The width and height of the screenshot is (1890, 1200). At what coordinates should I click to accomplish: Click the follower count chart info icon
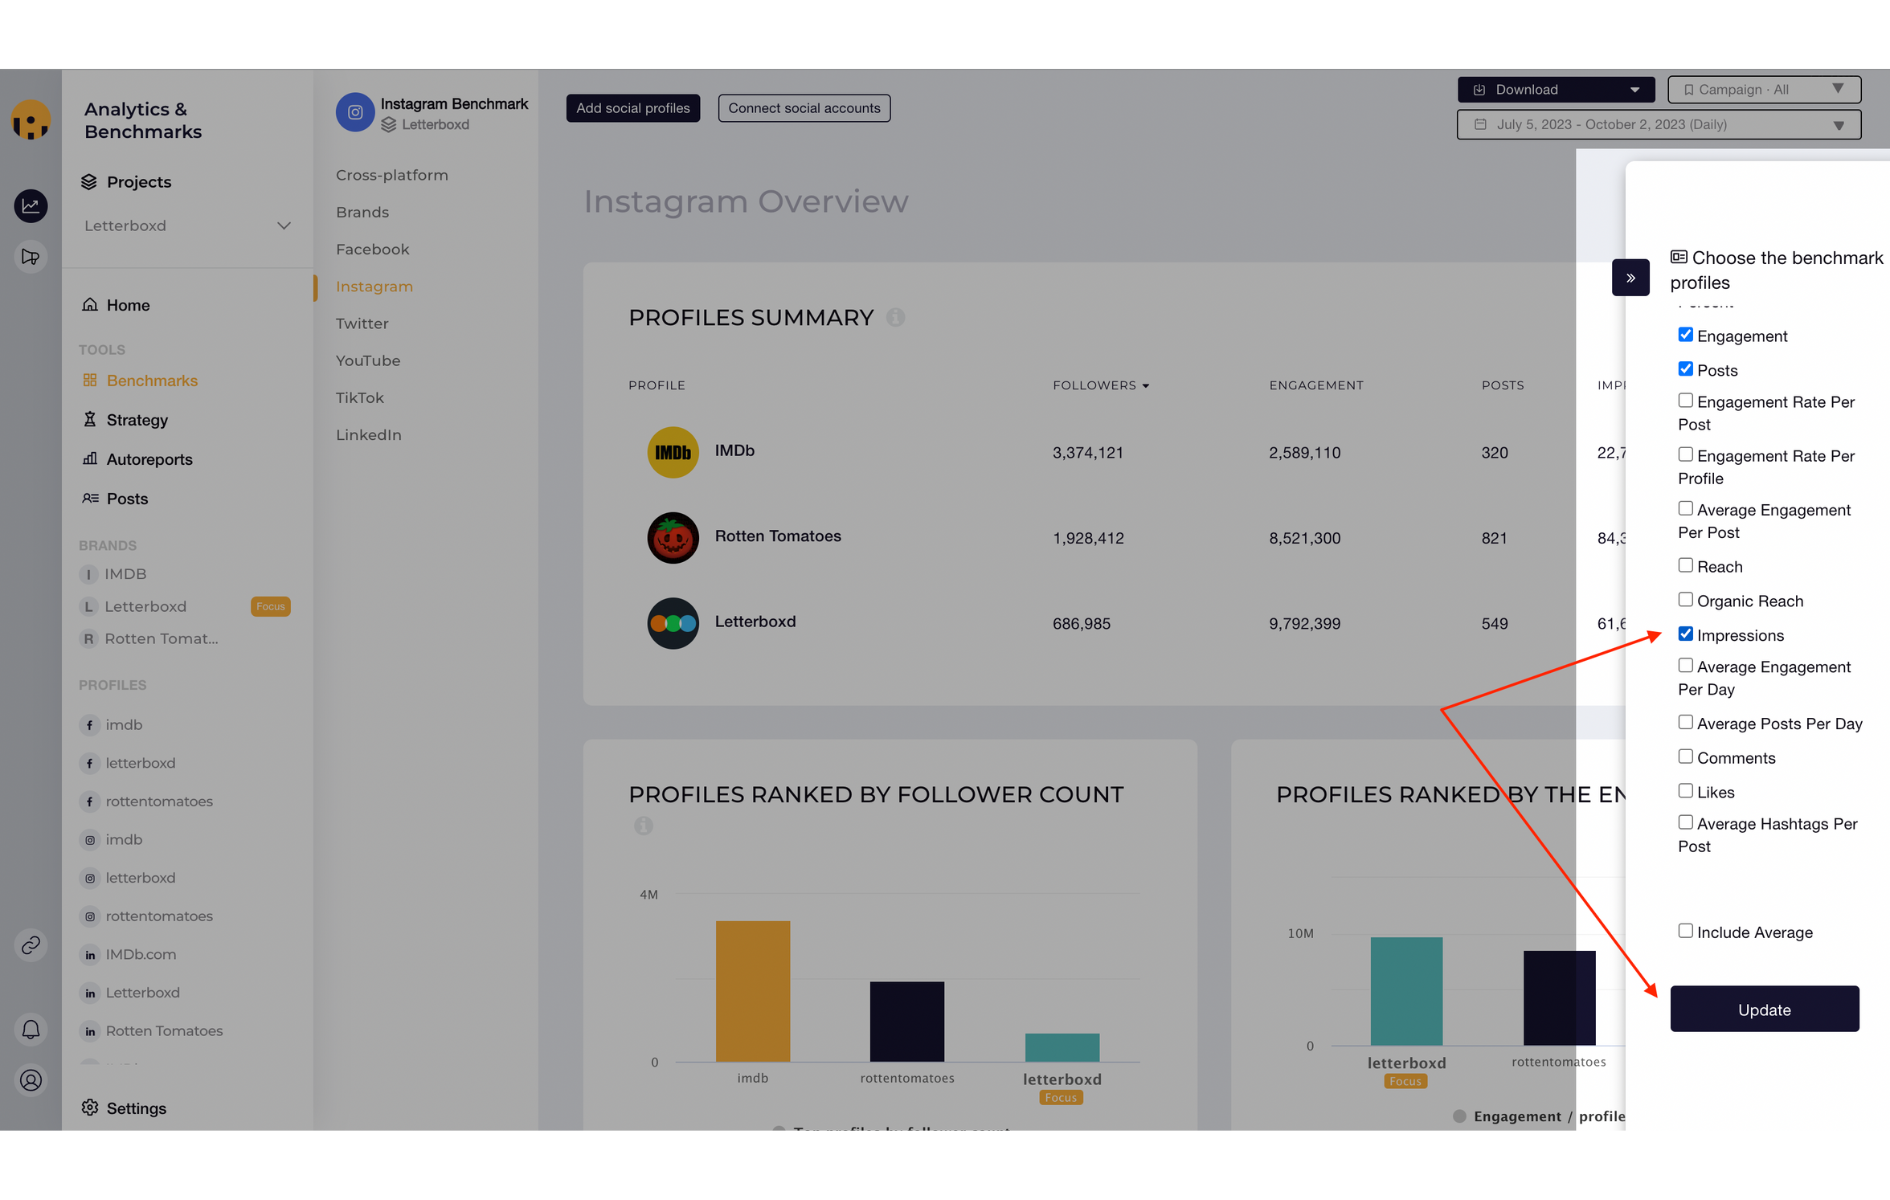click(643, 825)
